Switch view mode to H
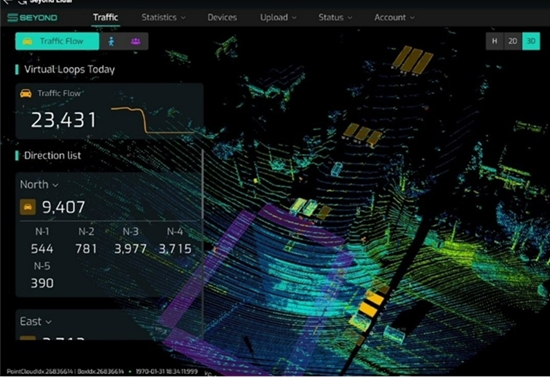Viewport: 550px width, 378px height. pos(495,41)
